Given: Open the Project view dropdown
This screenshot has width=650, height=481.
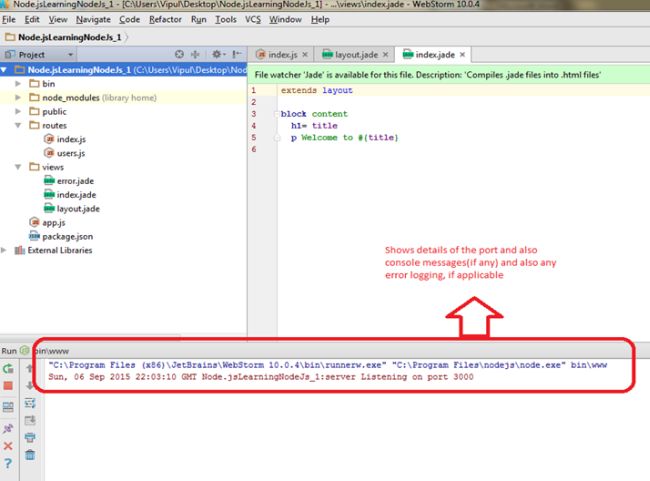Looking at the screenshot, I should [x=70, y=55].
